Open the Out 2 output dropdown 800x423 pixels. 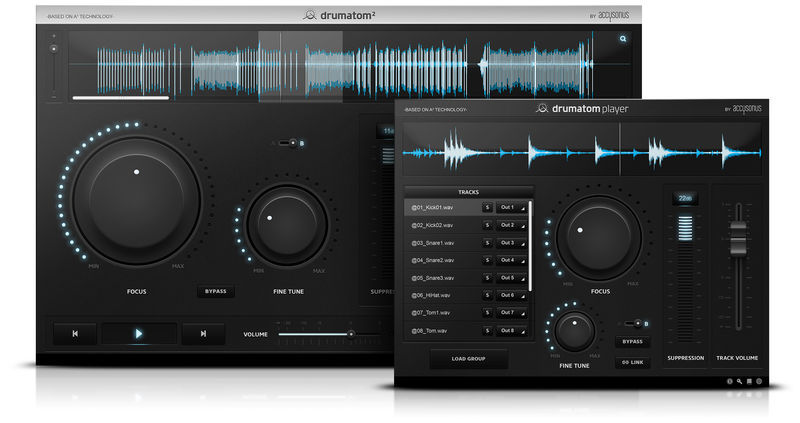tap(511, 225)
